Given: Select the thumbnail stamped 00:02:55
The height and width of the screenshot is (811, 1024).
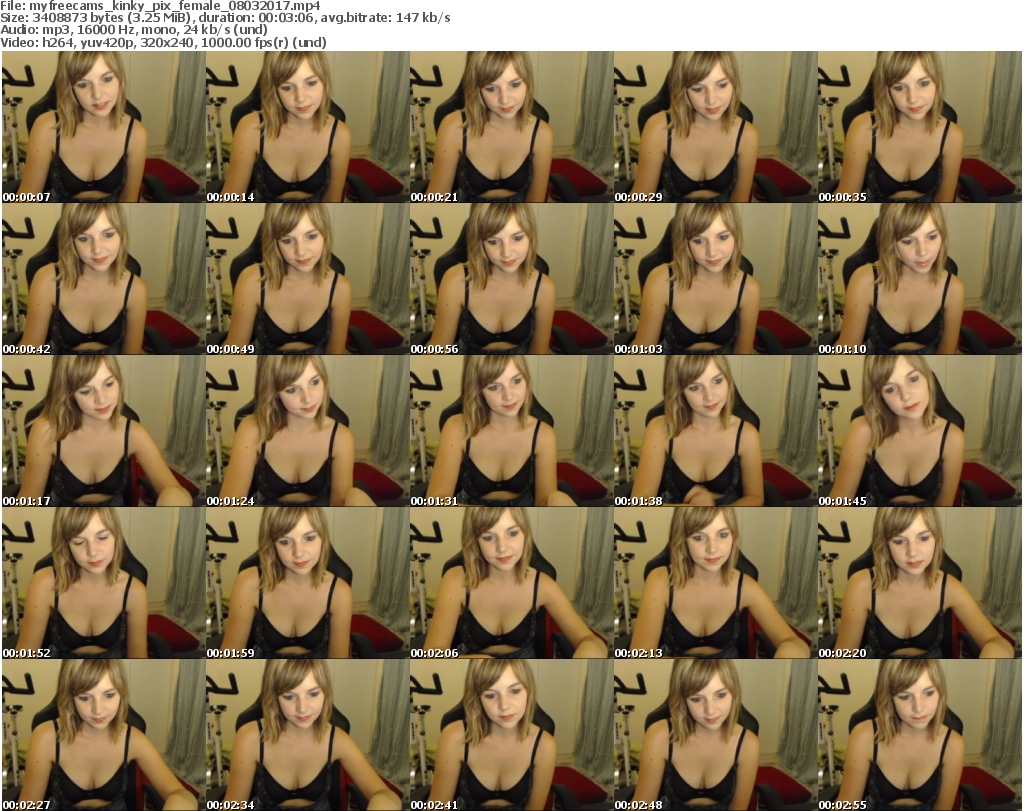Looking at the screenshot, I should [920, 735].
